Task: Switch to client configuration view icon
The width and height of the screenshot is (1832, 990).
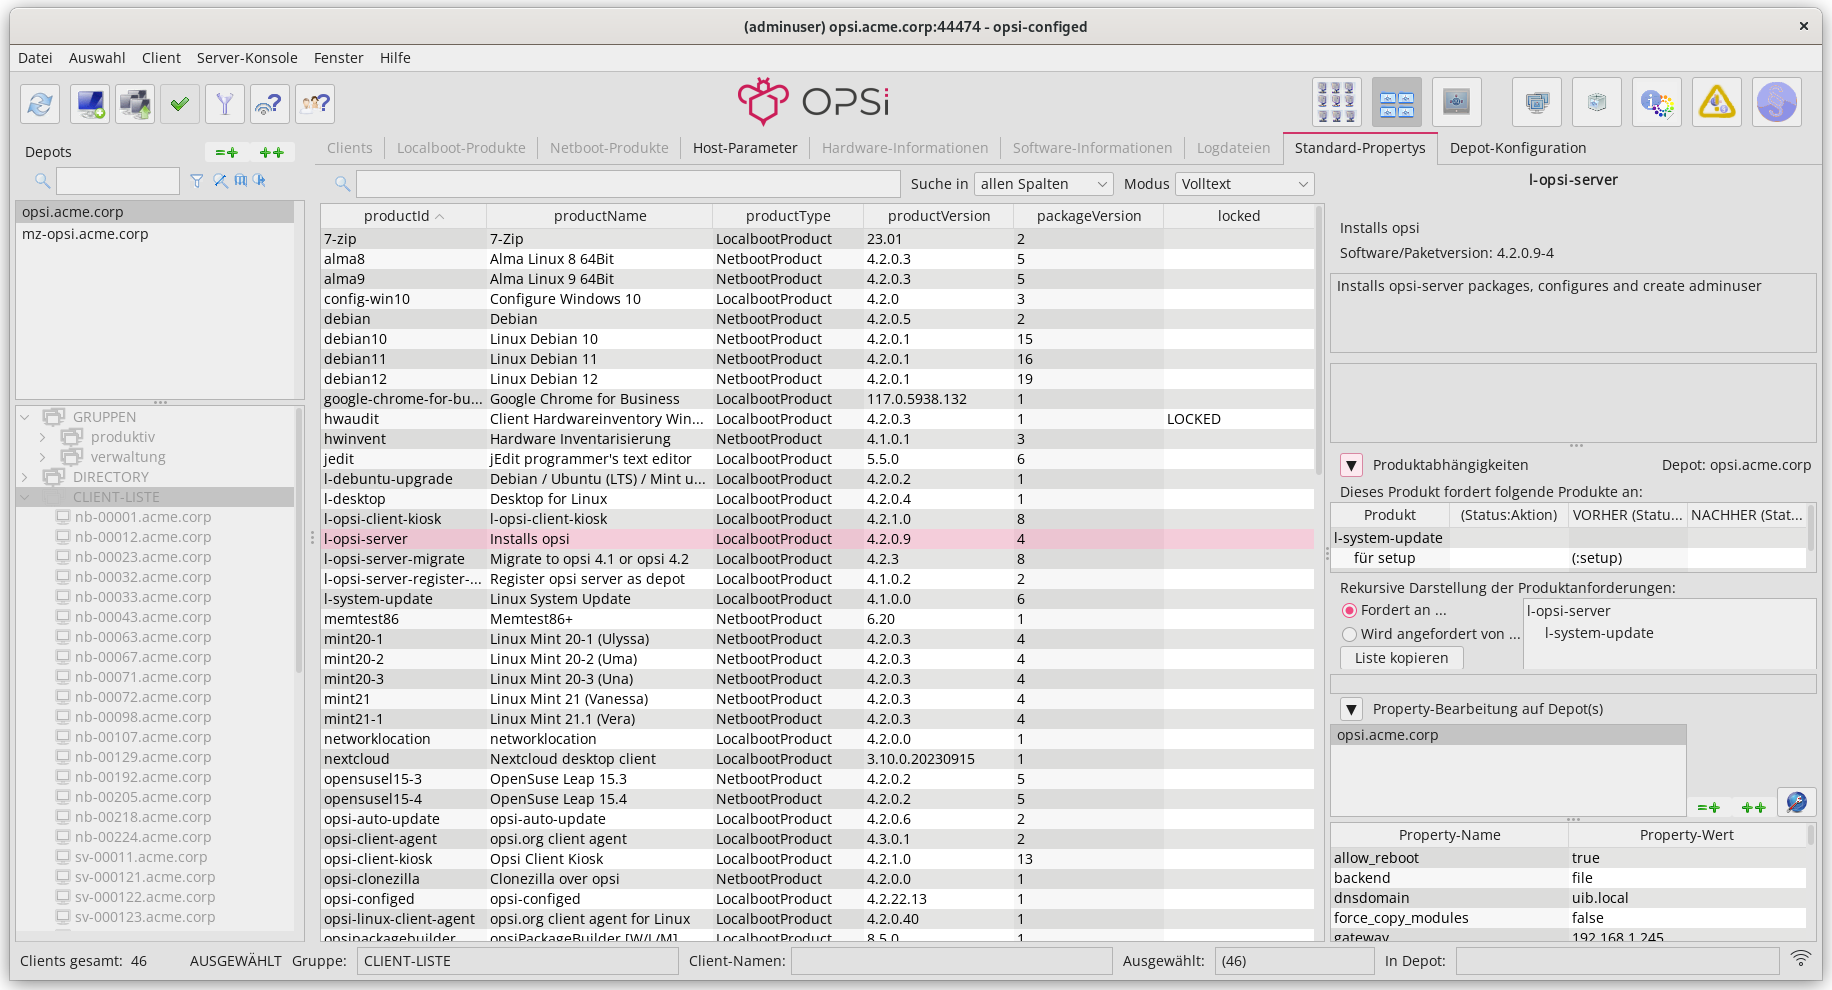Action: (x=1337, y=102)
